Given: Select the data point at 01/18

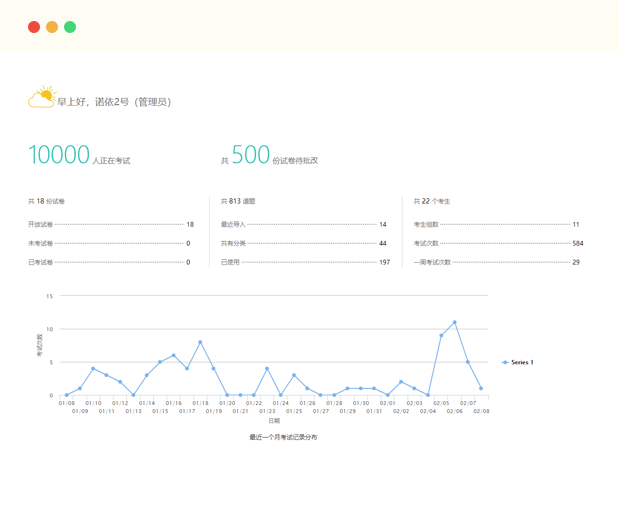Looking at the screenshot, I should [x=200, y=342].
